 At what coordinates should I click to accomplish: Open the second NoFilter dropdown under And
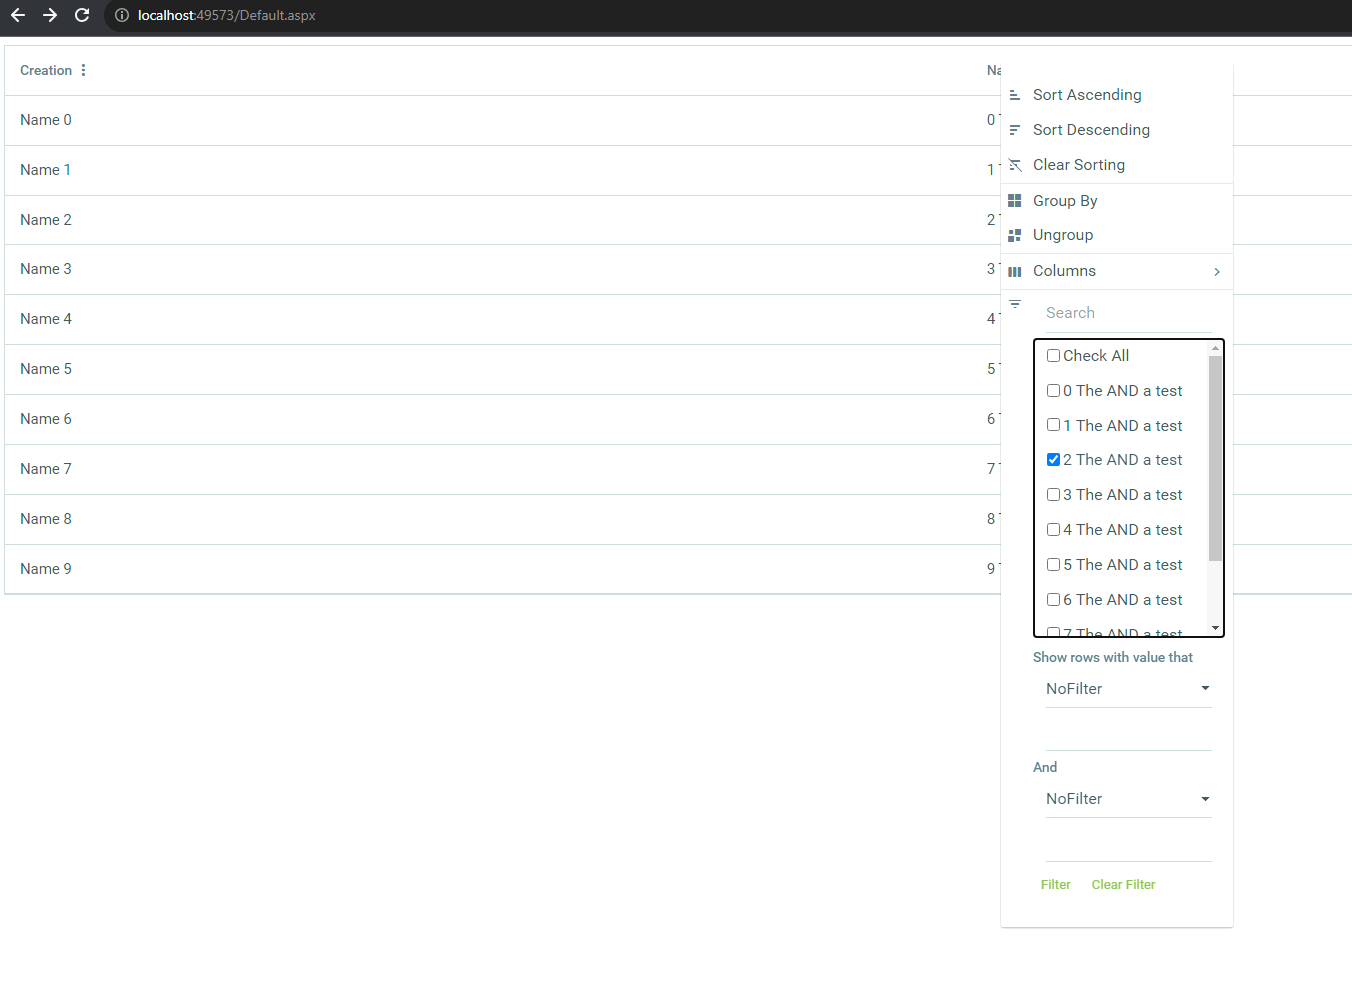pyautogui.click(x=1128, y=799)
